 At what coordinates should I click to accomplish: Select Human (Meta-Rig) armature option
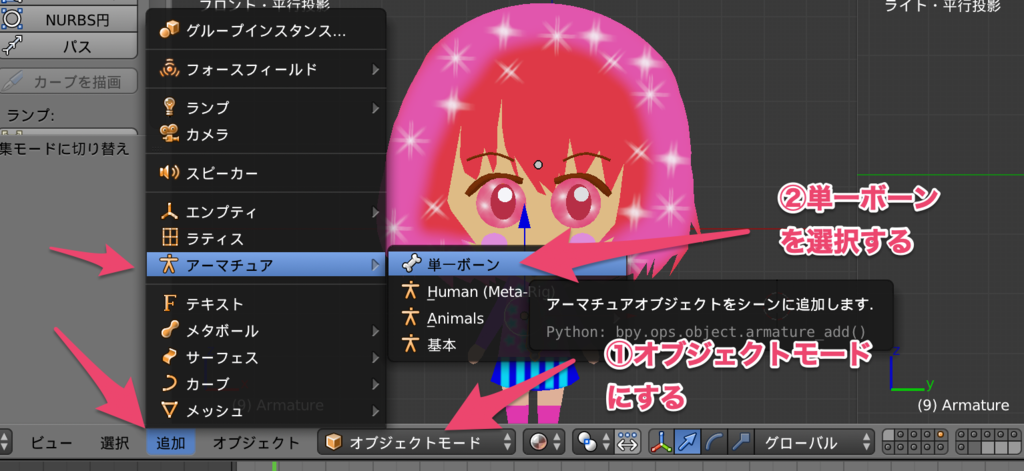click(491, 291)
